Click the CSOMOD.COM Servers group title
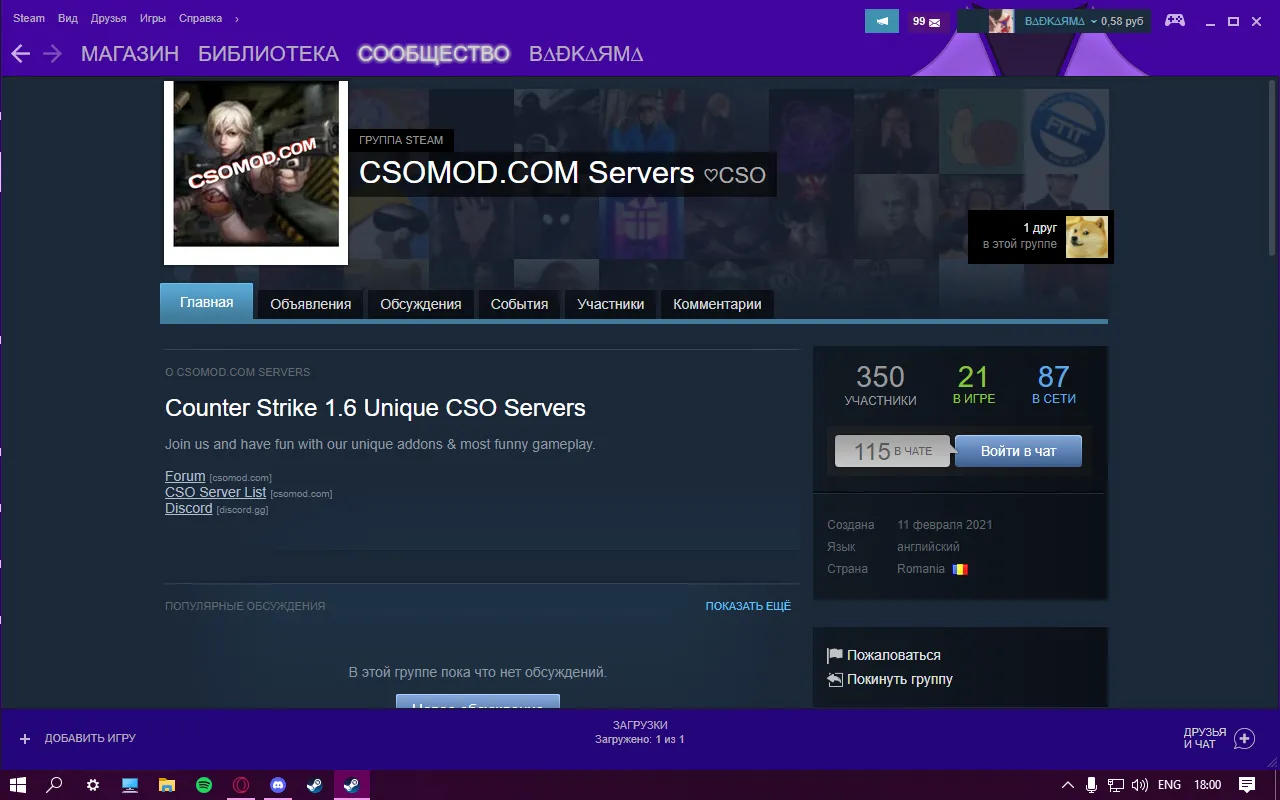1280x800 pixels. [526, 173]
